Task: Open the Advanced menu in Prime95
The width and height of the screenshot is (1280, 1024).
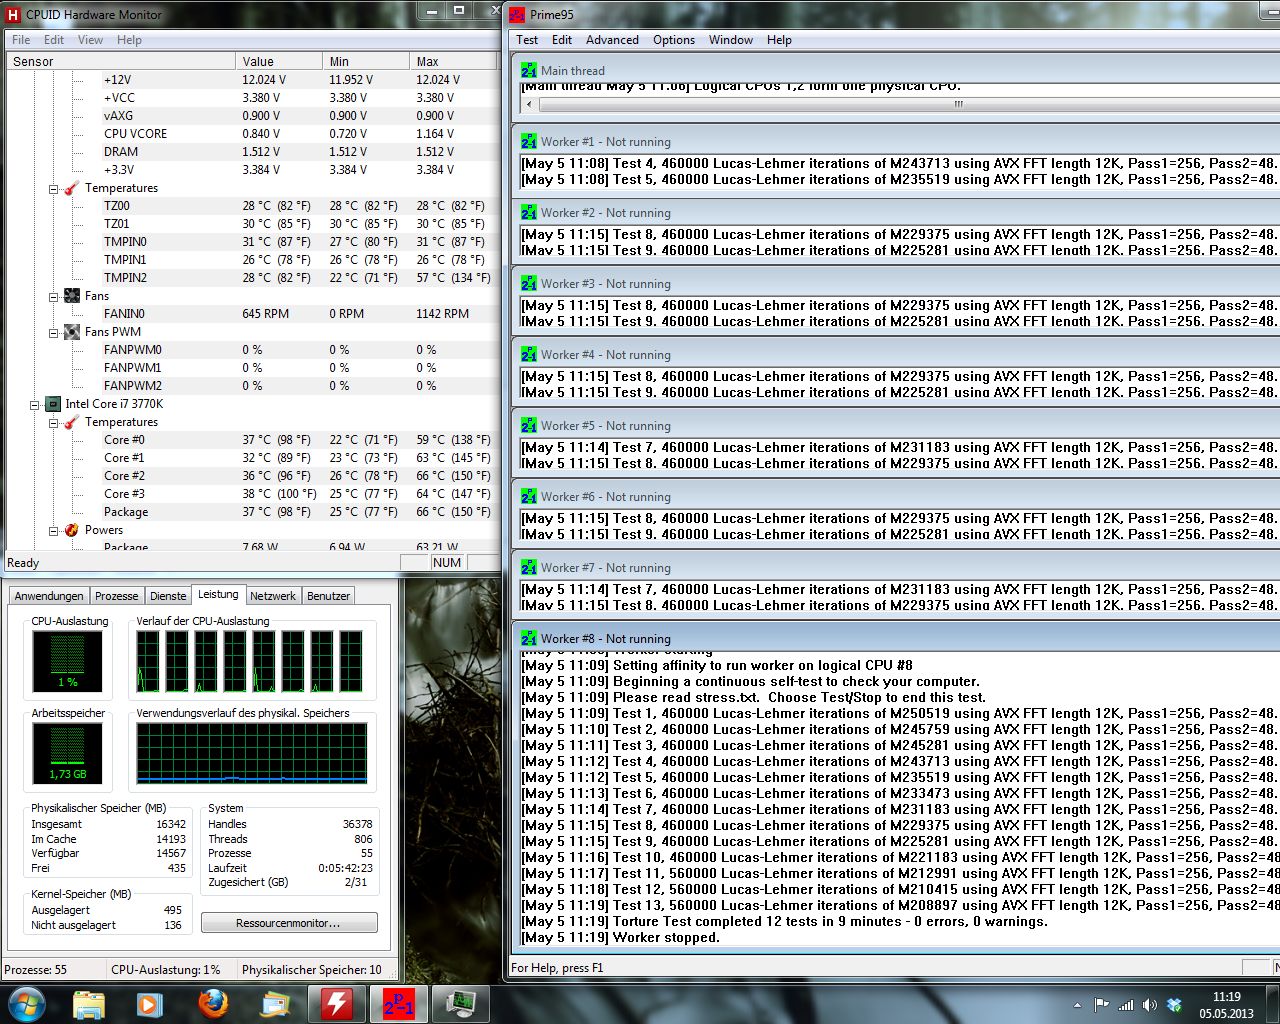Action: [612, 40]
